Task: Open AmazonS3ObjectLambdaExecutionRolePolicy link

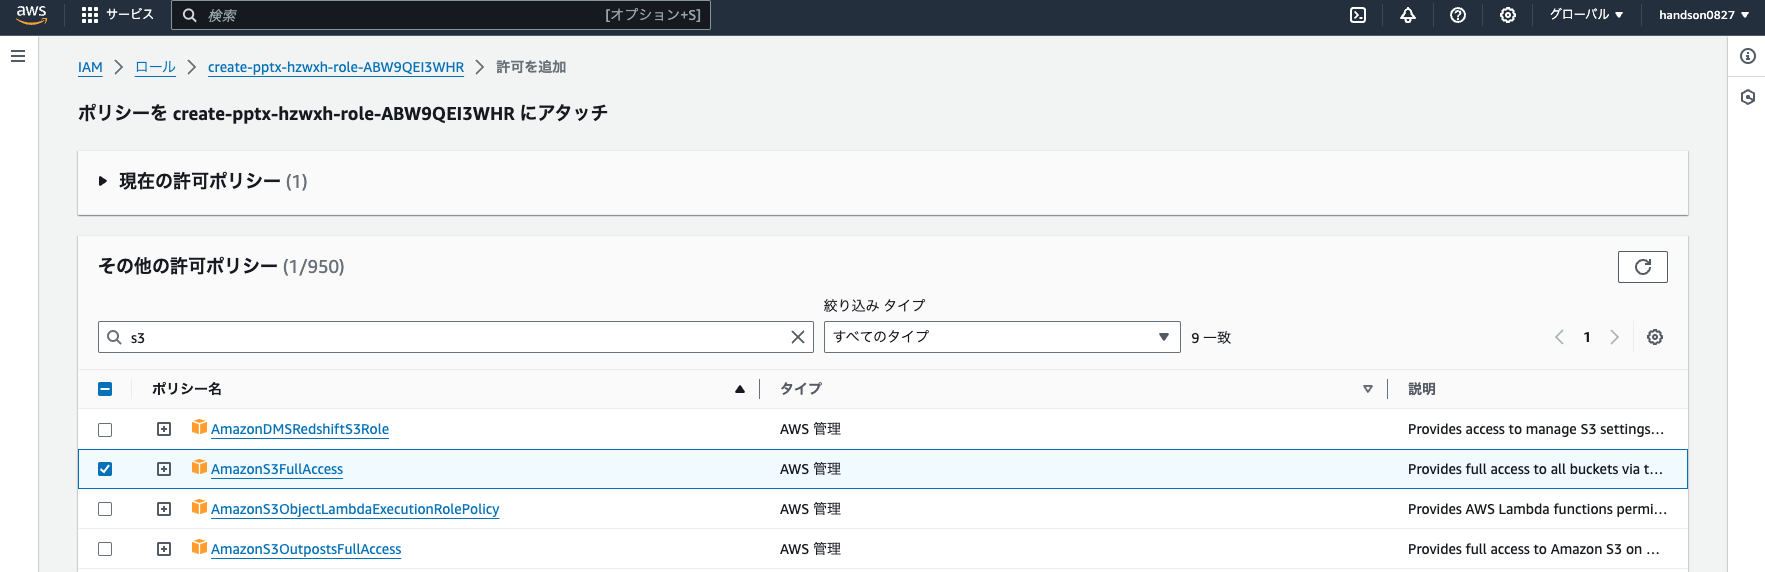Action: click(355, 509)
